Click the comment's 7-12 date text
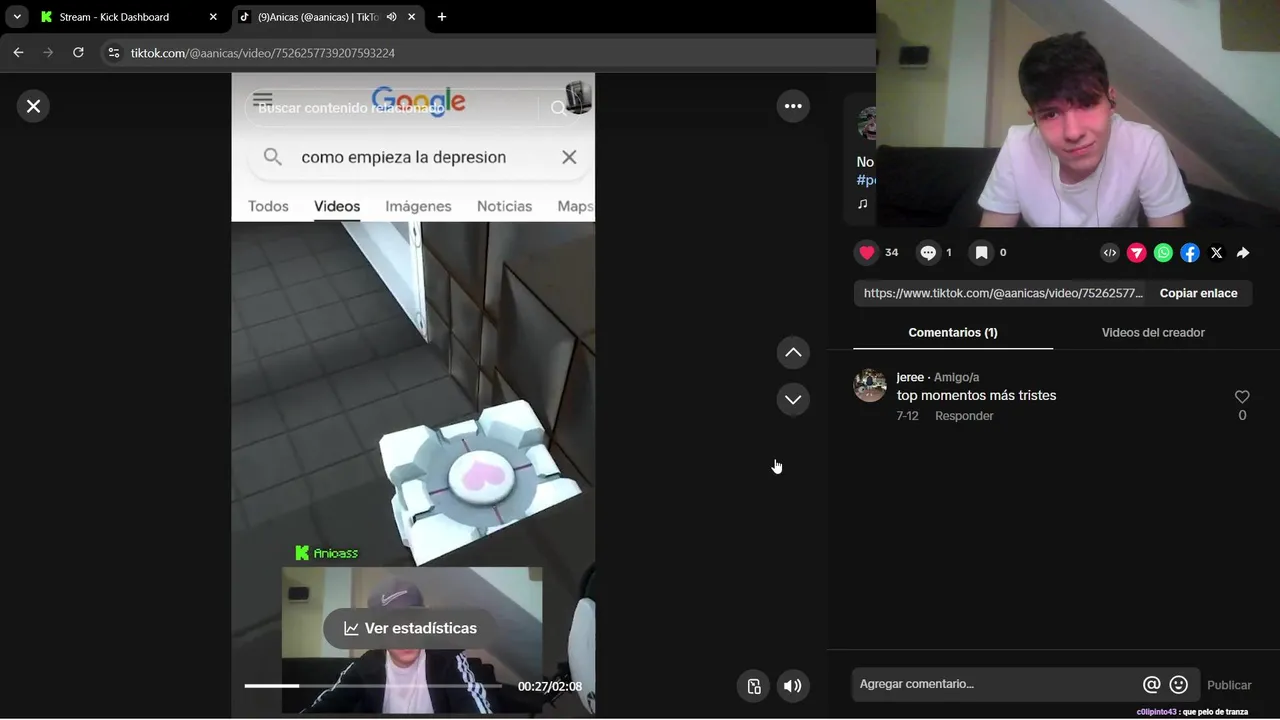The image size is (1280, 720). click(x=907, y=416)
